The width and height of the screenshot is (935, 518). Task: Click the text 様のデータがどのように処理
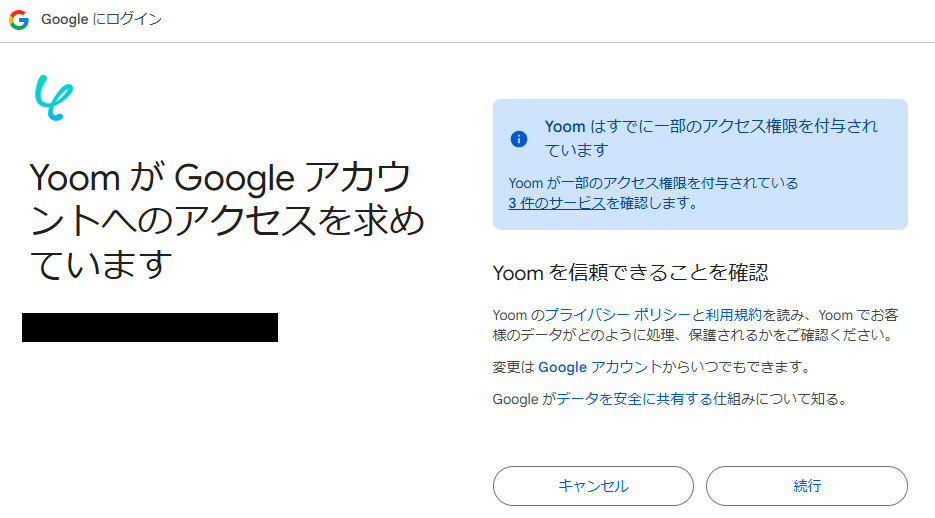click(580, 335)
